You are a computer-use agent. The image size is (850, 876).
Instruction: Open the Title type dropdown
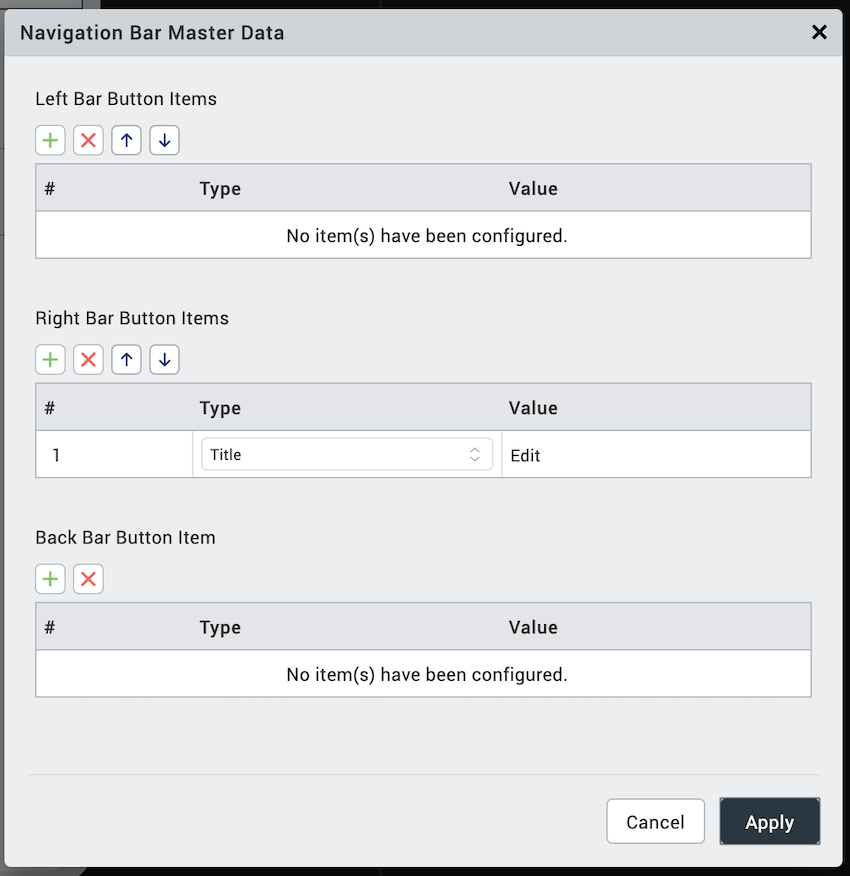click(x=346, y=454)
